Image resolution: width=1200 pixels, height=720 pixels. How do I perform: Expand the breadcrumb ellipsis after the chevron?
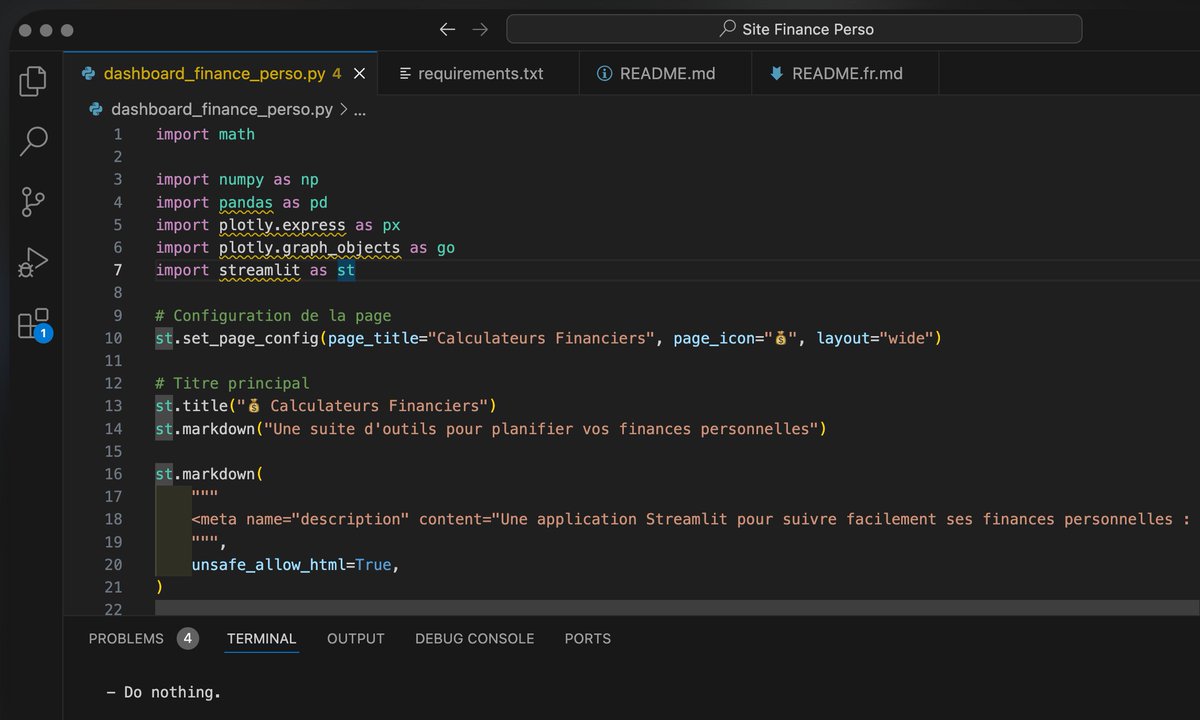pyautogui.click(x=360, y=110)
